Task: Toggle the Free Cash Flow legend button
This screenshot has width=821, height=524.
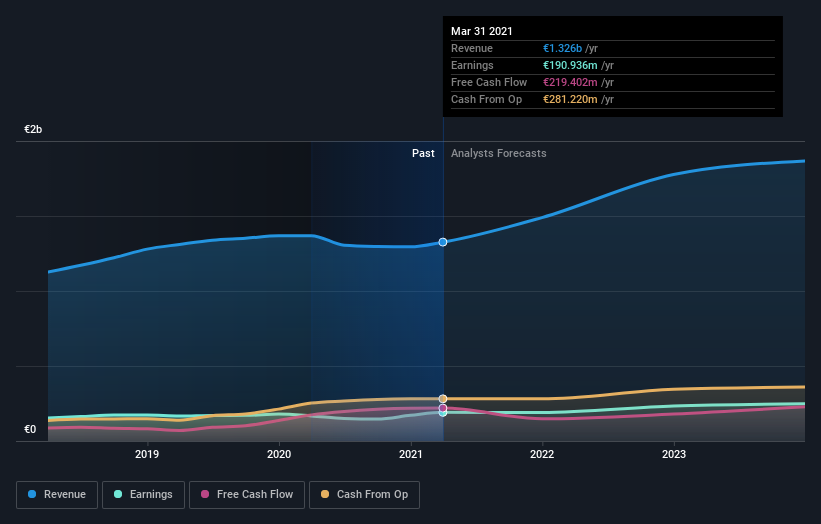Action: pyautogui.click(x=247, y=495)
